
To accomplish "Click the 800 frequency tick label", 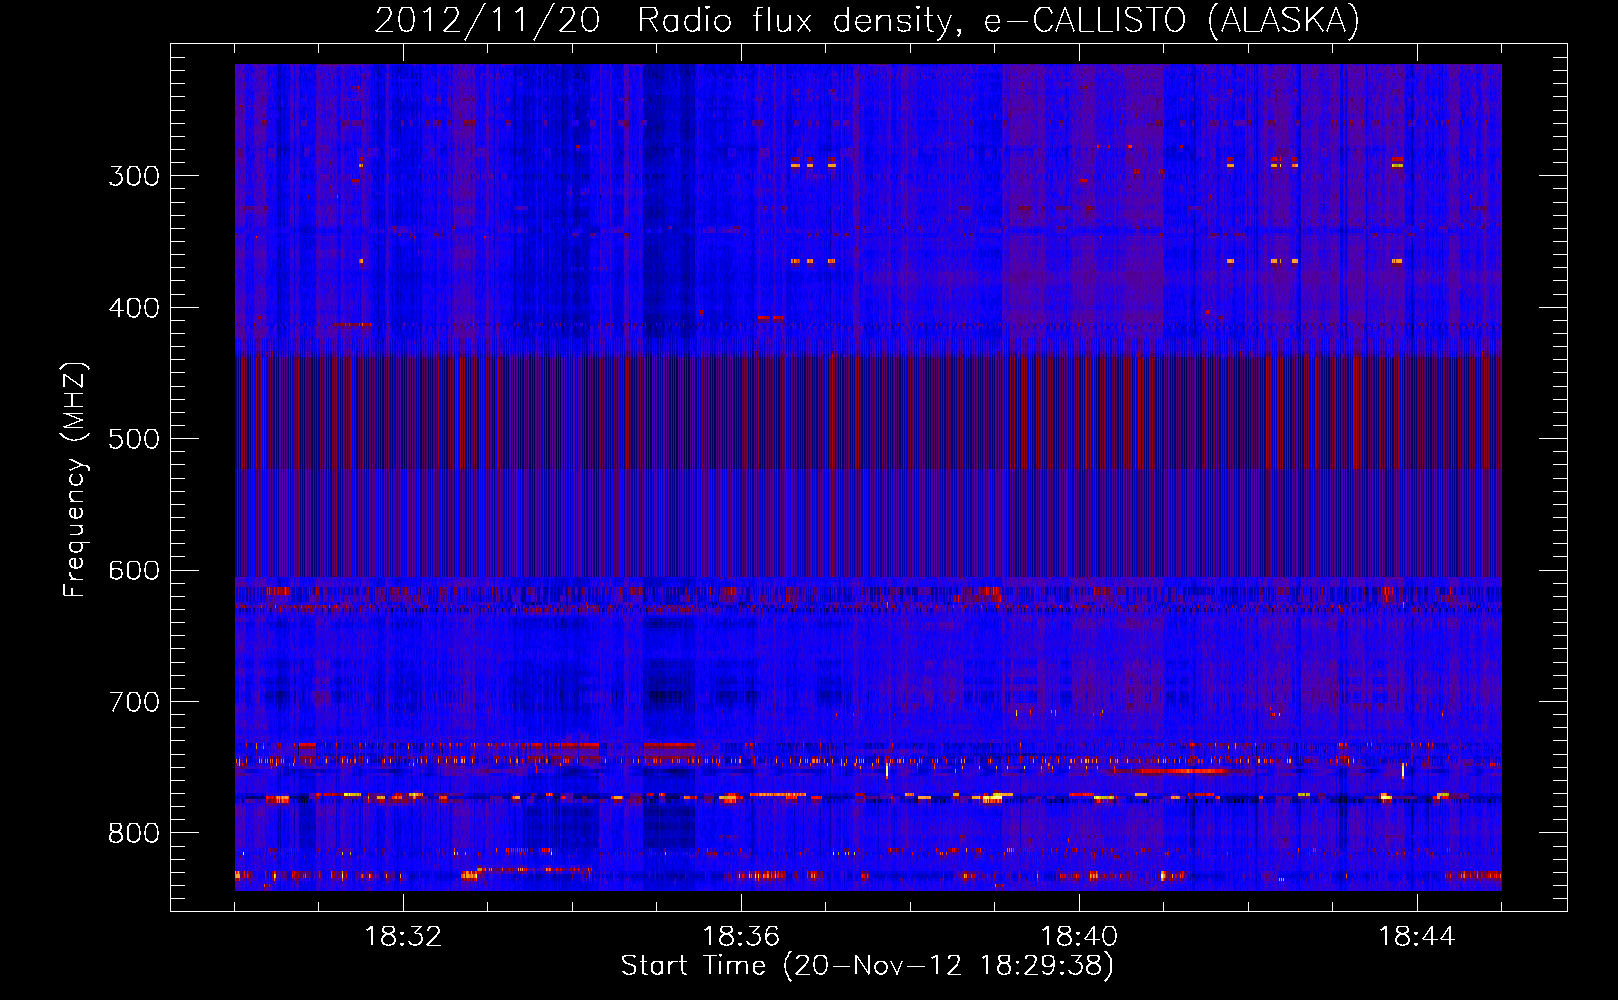I will (x=134, y=833).
